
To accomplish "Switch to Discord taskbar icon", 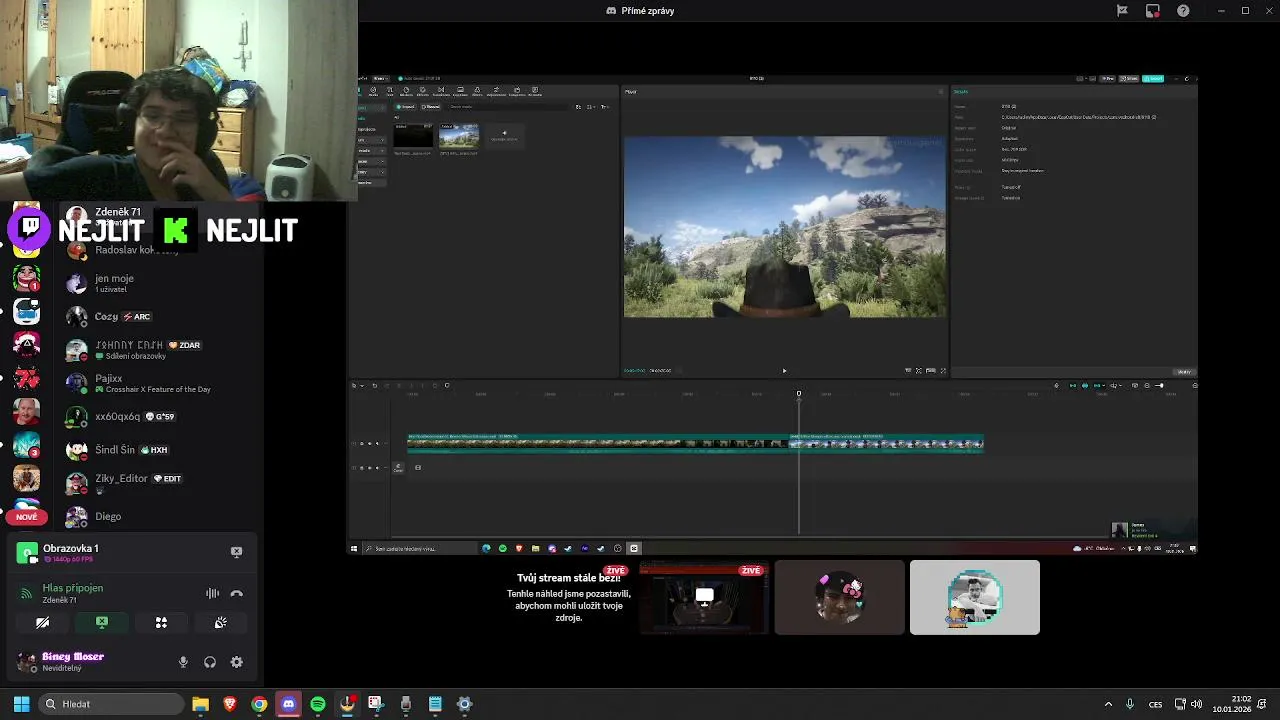I will (x=288, y=704).
